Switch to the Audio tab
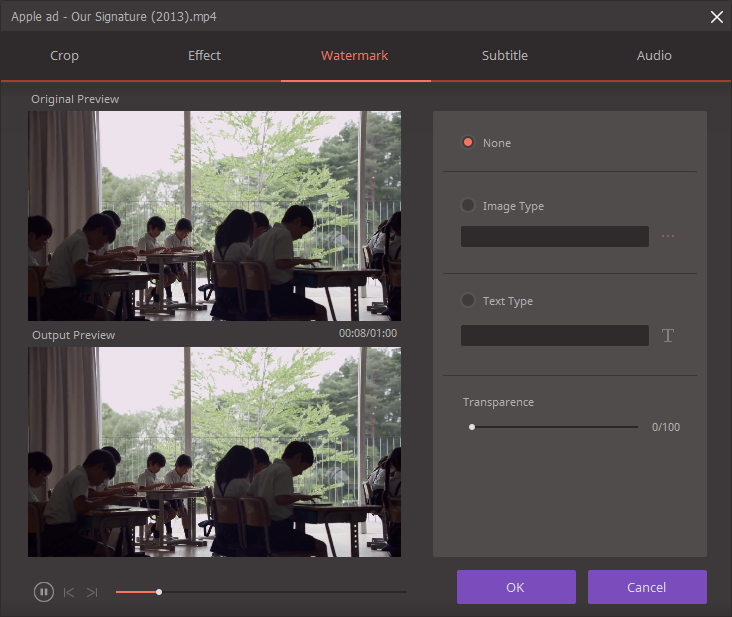The image size is (732, 617). click(x=654, y=56)
